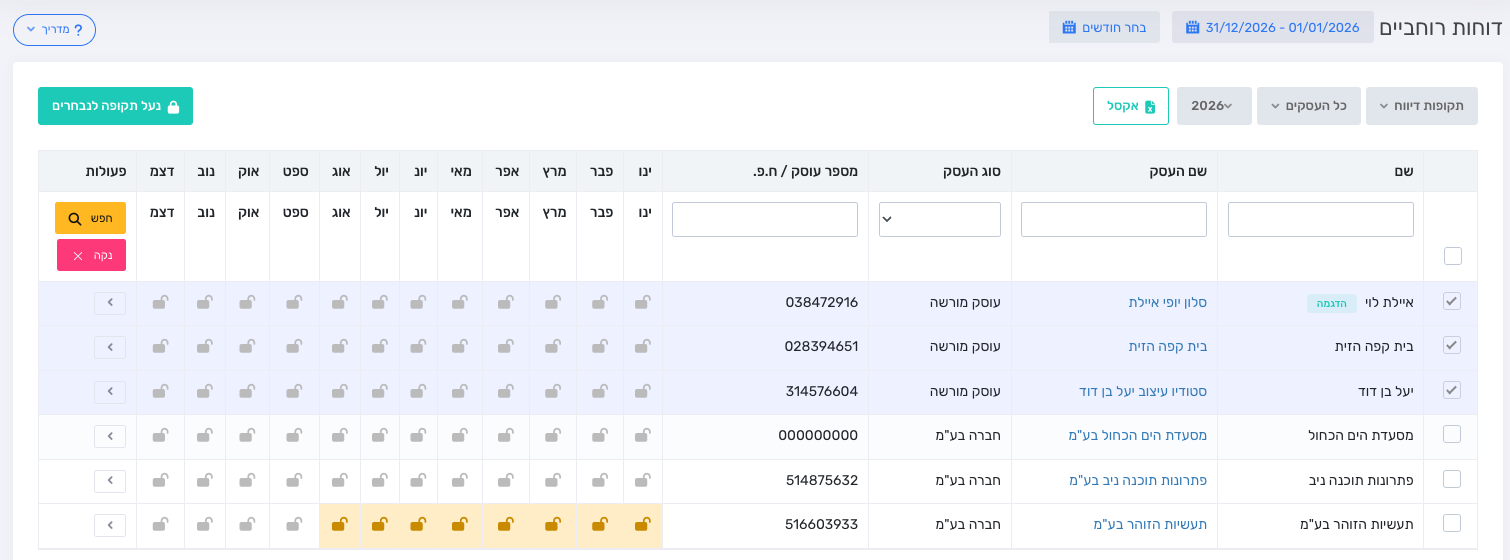Toggle February lock for סלון יופי איילת

click(600, 302)
